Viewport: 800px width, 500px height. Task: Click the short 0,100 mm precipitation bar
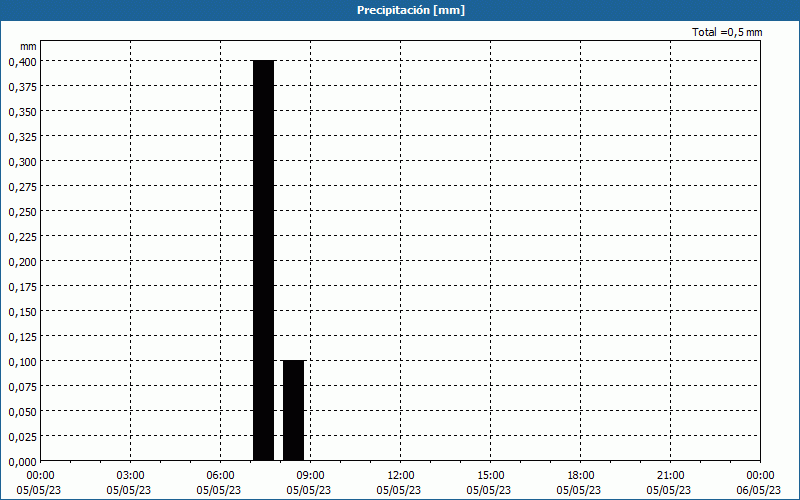click(x=293, y=410)
